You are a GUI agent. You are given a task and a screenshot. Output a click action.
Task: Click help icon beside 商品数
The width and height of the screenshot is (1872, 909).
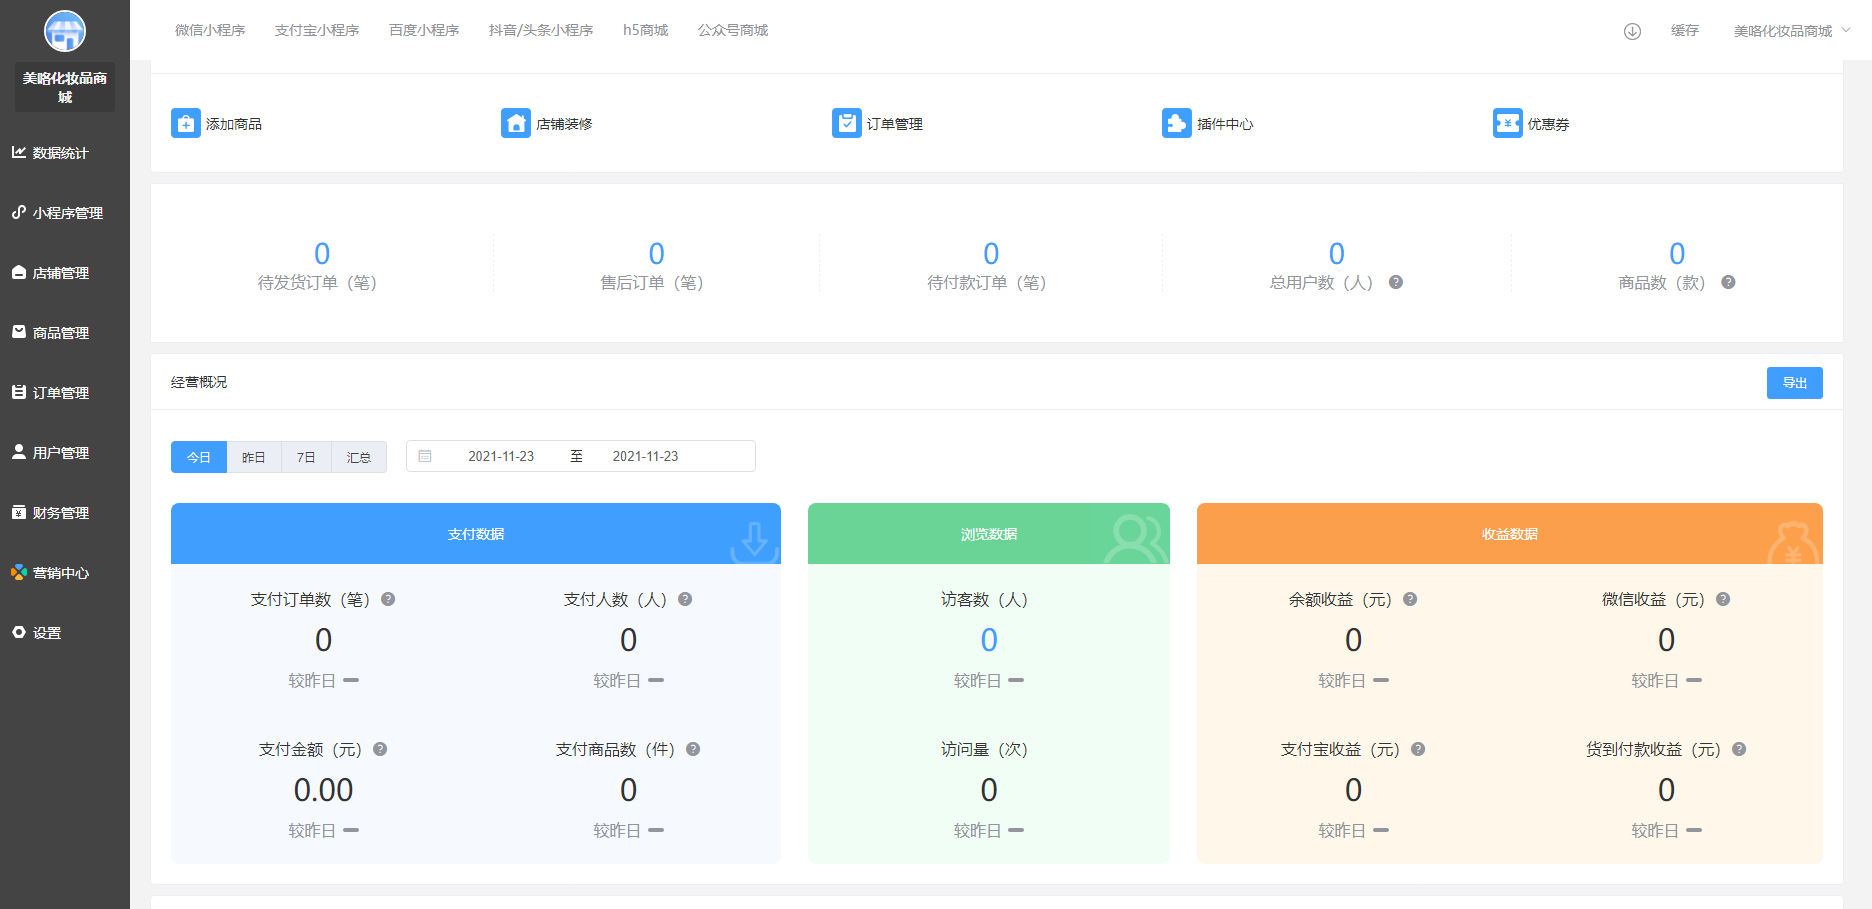(x=1728, y=282)
